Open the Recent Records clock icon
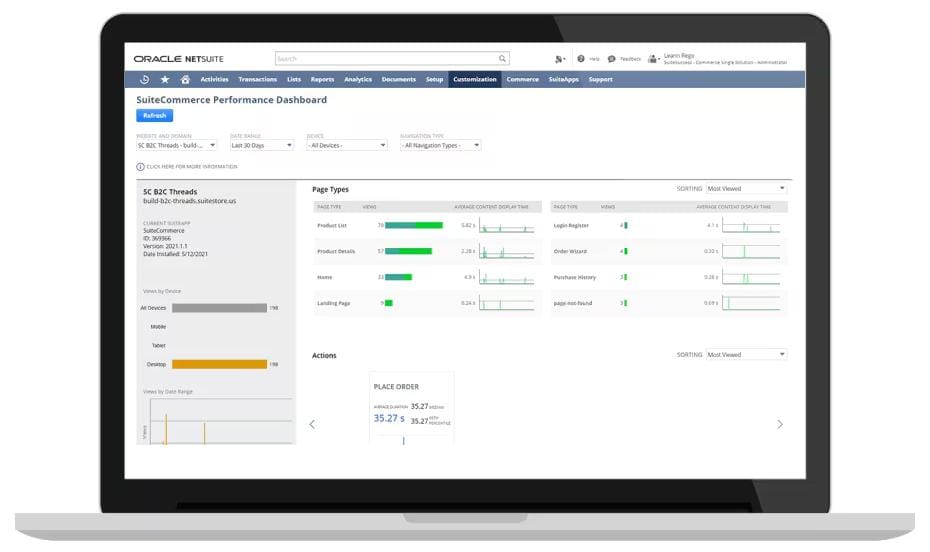Viewport: 930px width, 552px height. coord(144,79)
